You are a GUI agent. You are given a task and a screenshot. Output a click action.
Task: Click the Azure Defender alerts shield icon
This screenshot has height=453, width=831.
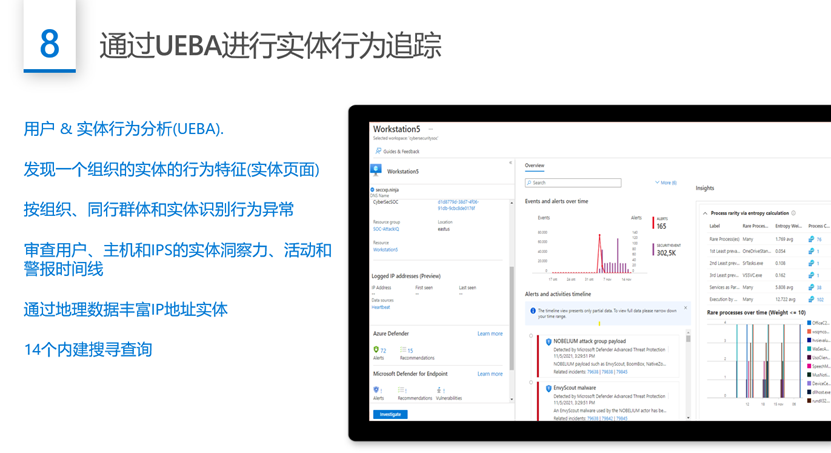click(376, 350)
